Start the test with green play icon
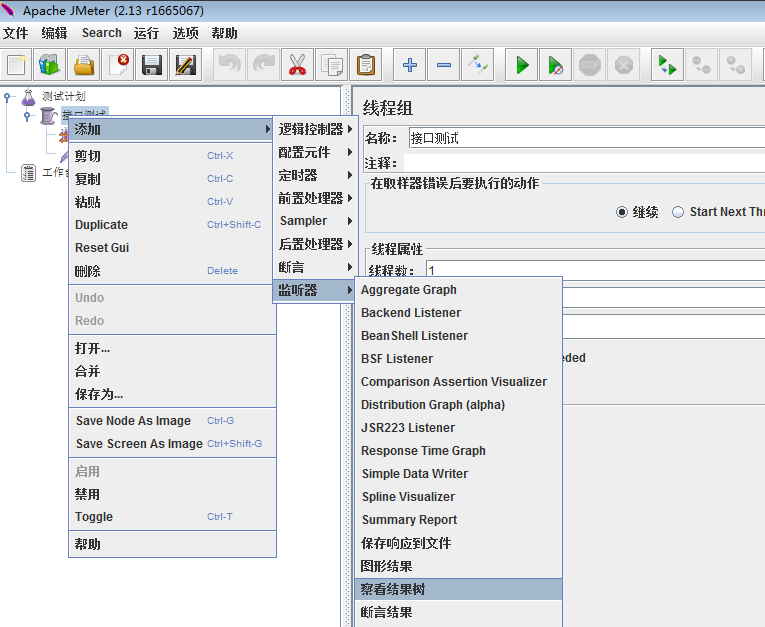The height and width of the screenshot is (627, 765). [x=522, y=64]
